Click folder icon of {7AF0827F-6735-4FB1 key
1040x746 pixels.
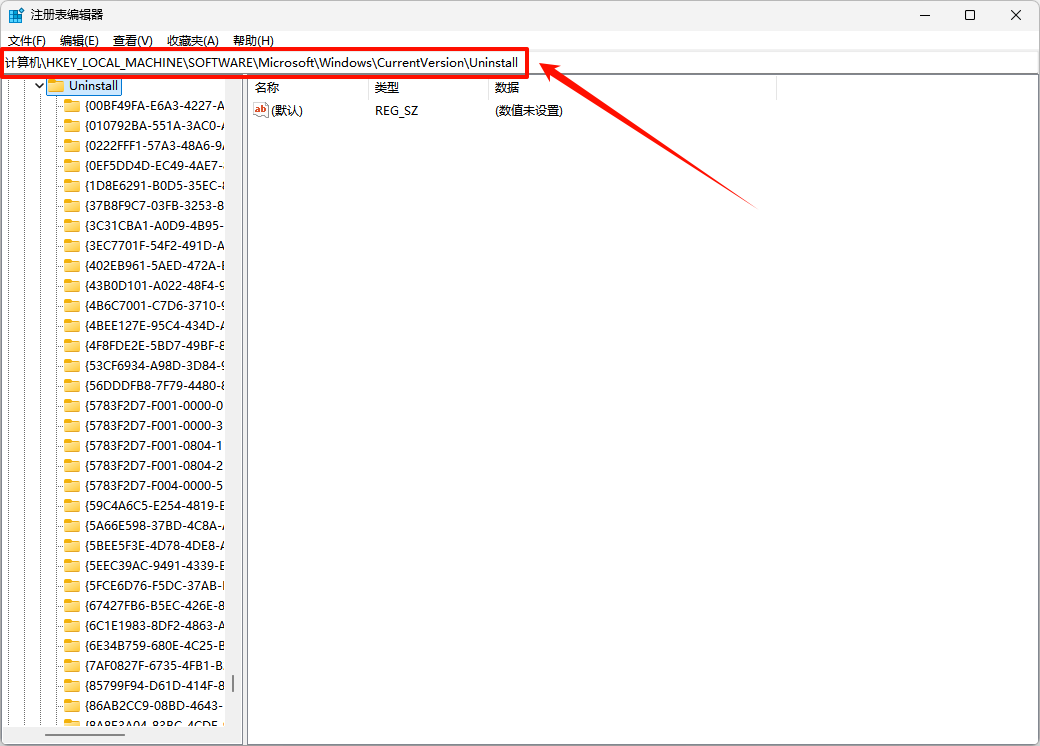[x=71, y=665]
